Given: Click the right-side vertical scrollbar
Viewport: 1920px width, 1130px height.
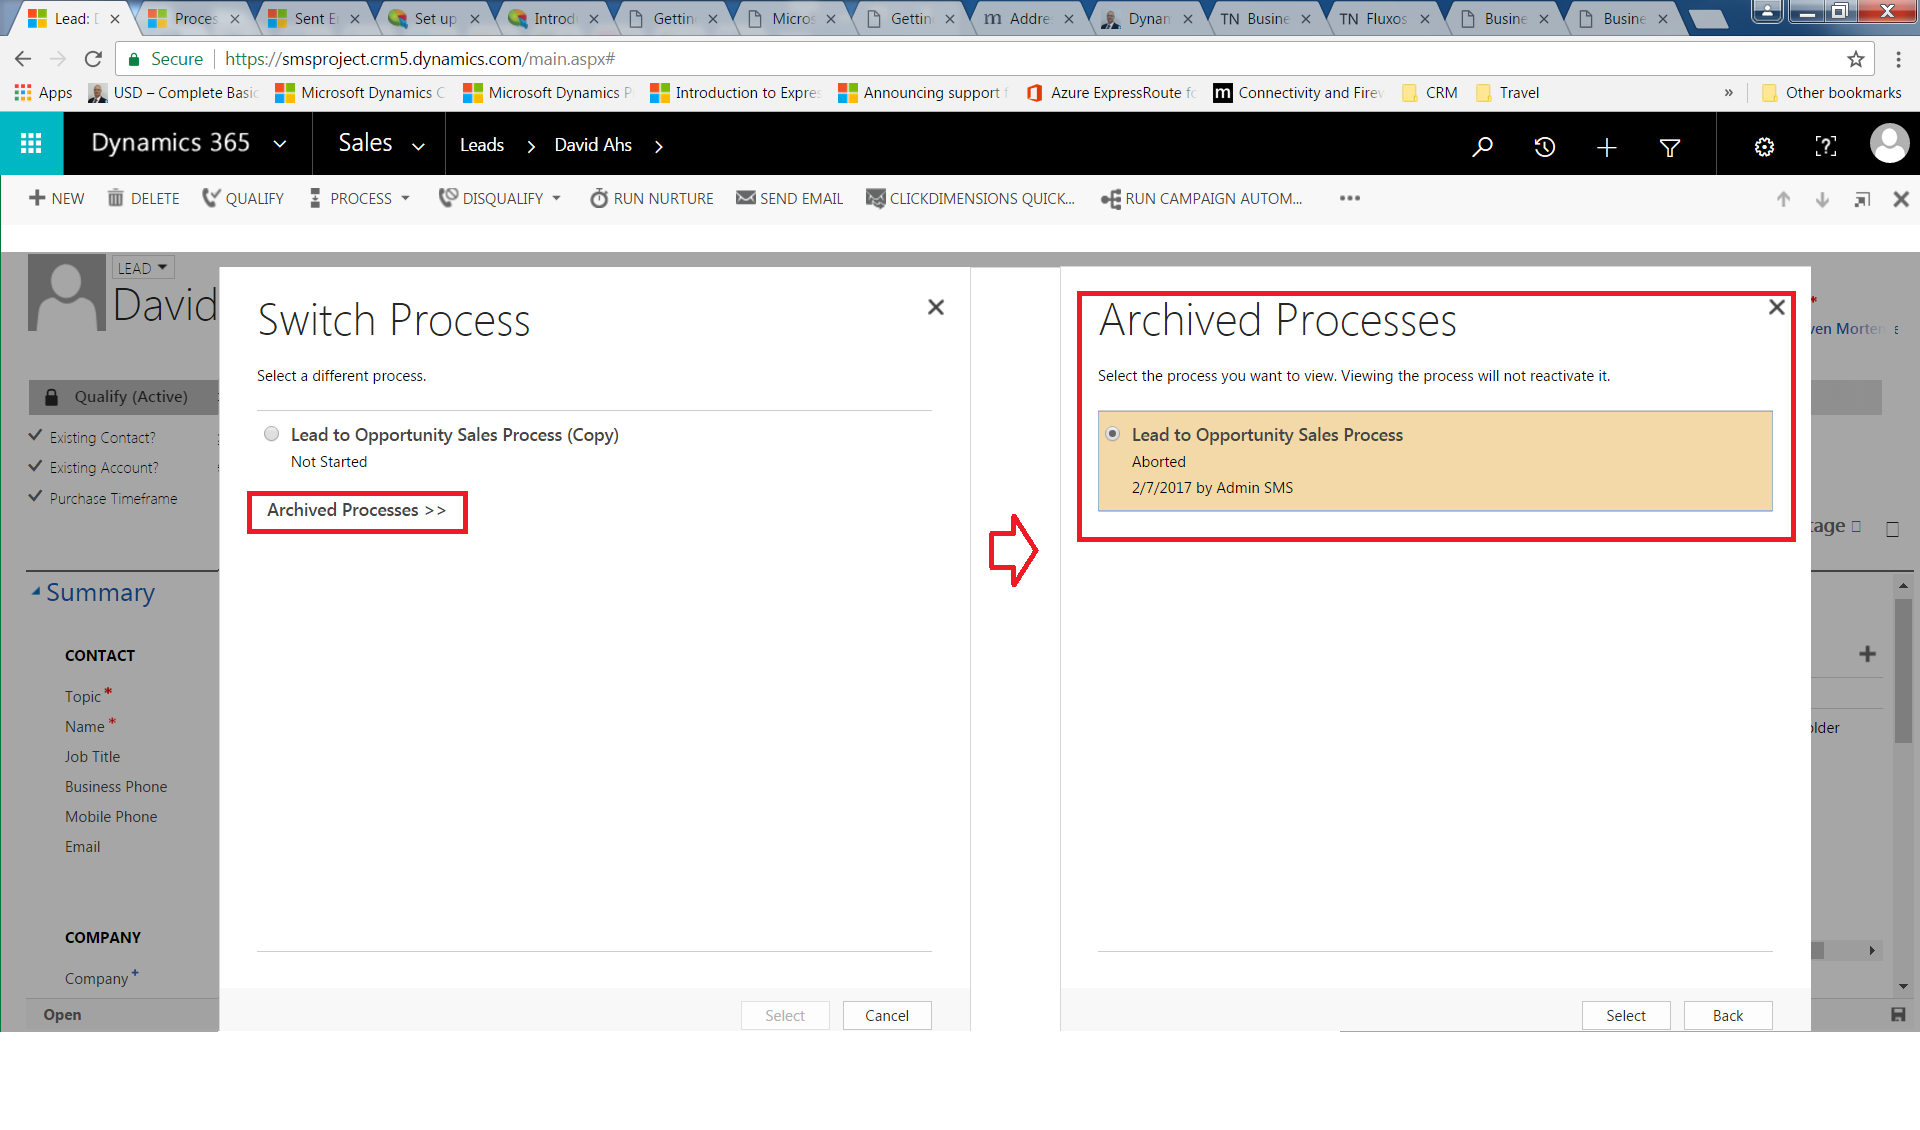Looking at the screenshot, I should pos(1902,670).
